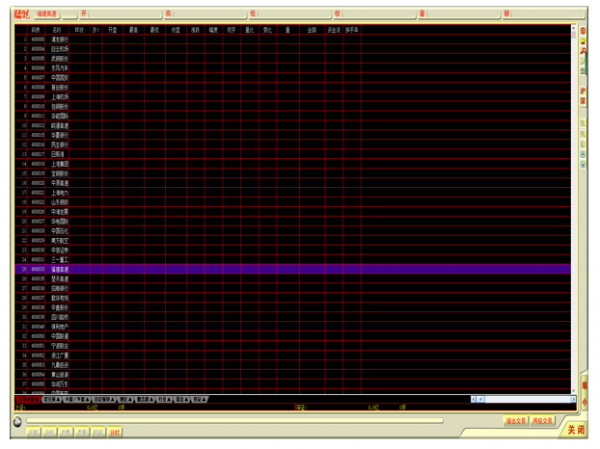Select the 东风汽车 stock row

pyautogui.click(x=293, y=68)
